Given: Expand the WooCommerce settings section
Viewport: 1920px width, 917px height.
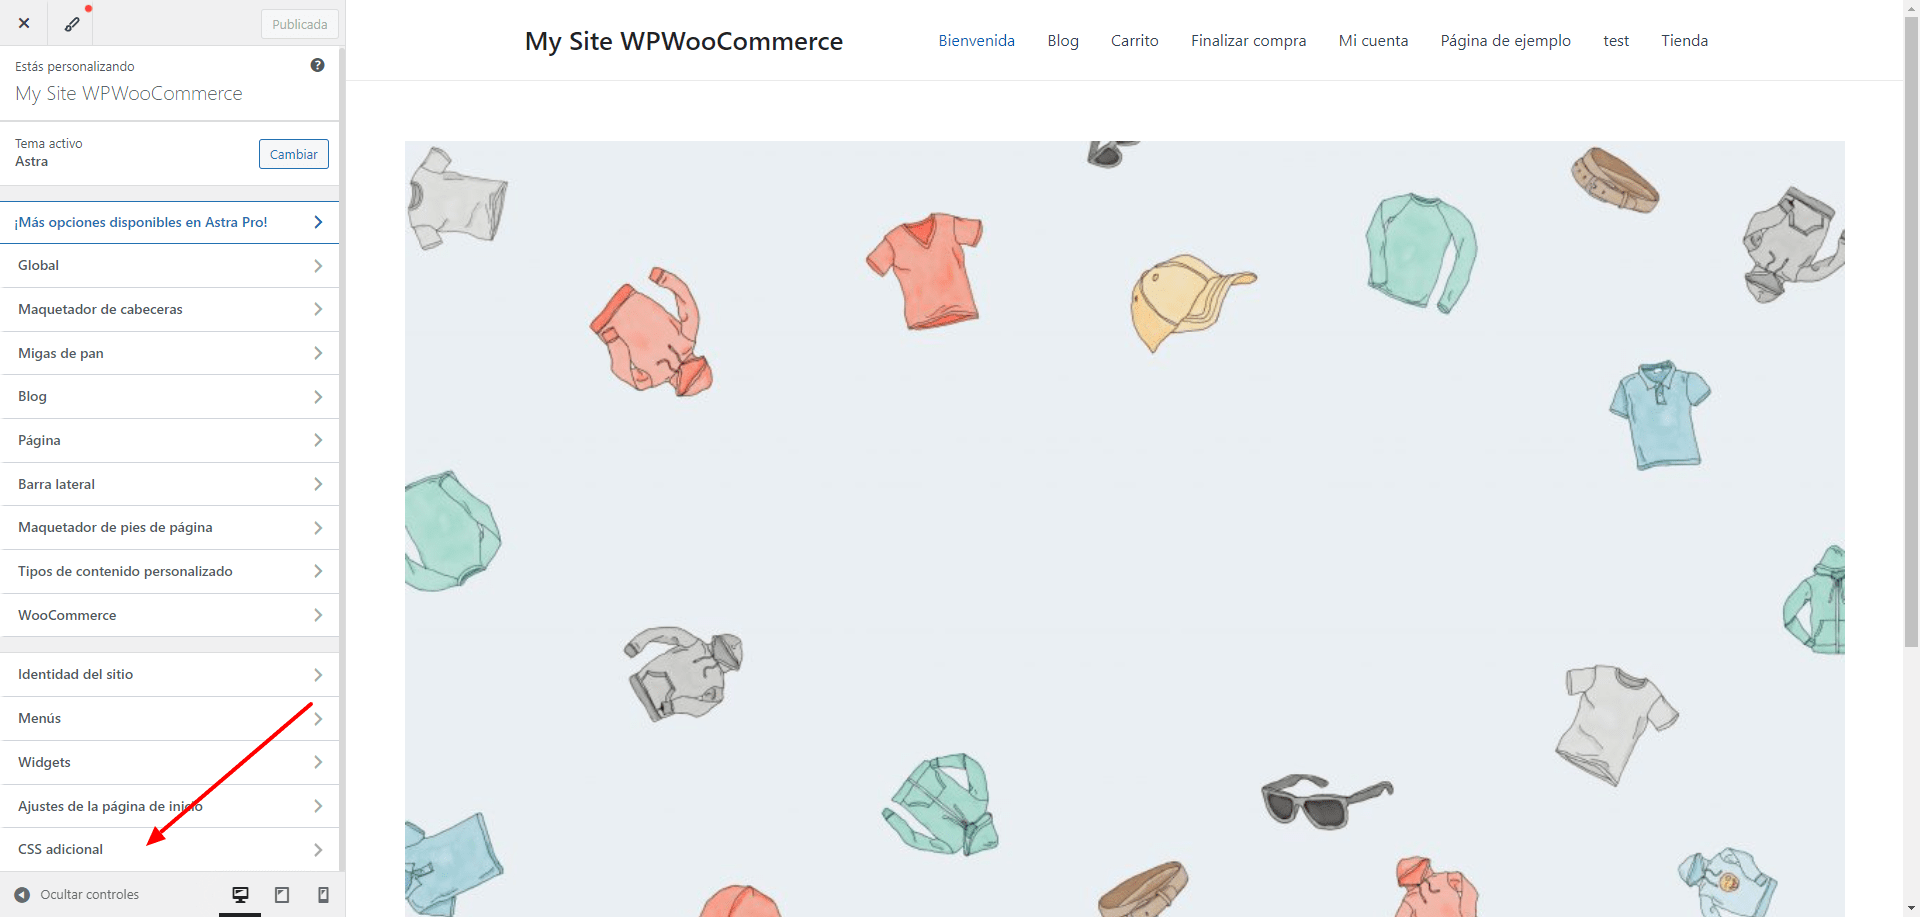Looking at the screenshot, I should tap(170, 615).
